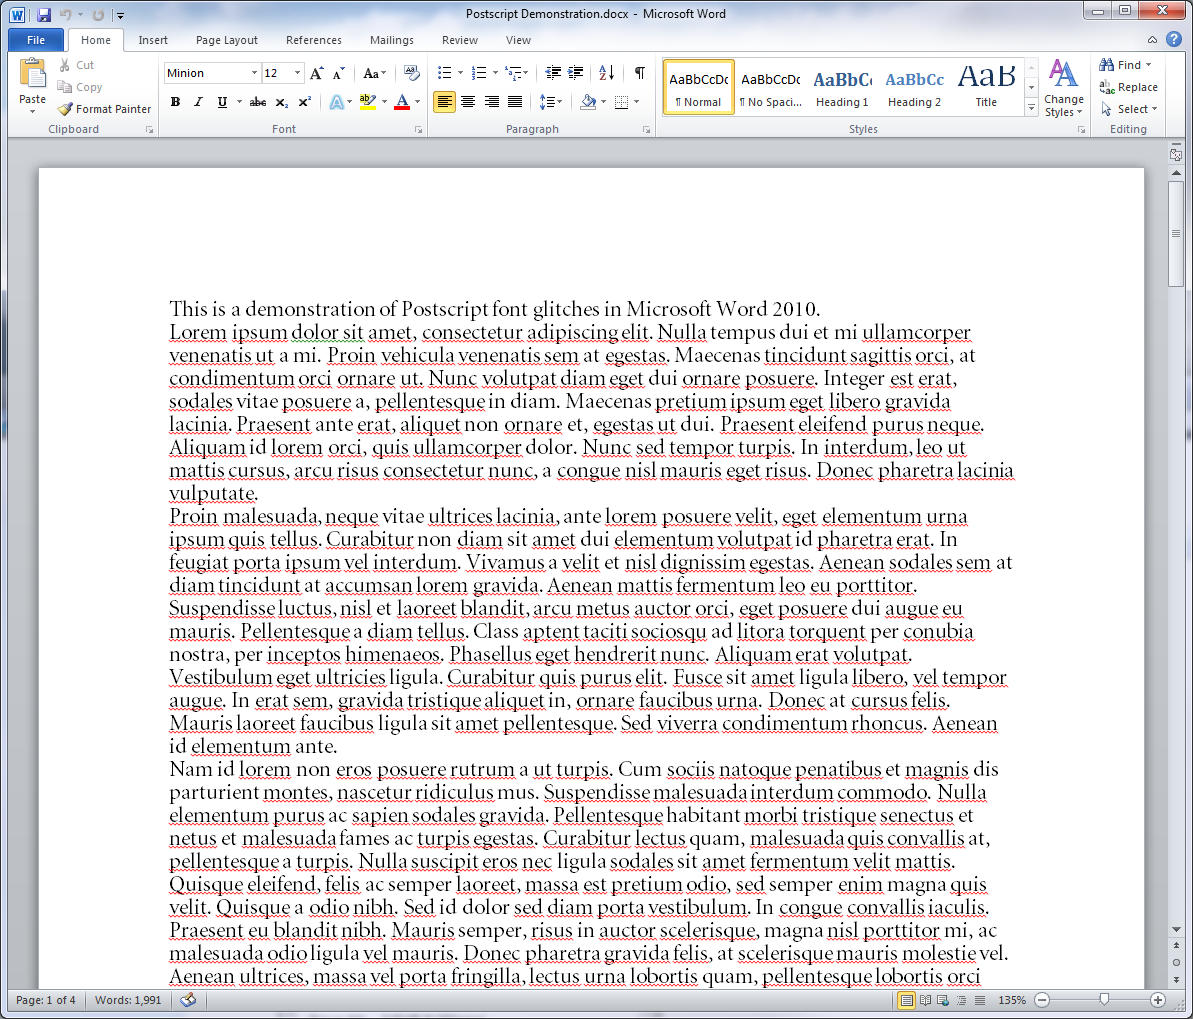Screen dimensions: 1193x1019
Task: Click the Bullets list icon
Action: (445, 73)
